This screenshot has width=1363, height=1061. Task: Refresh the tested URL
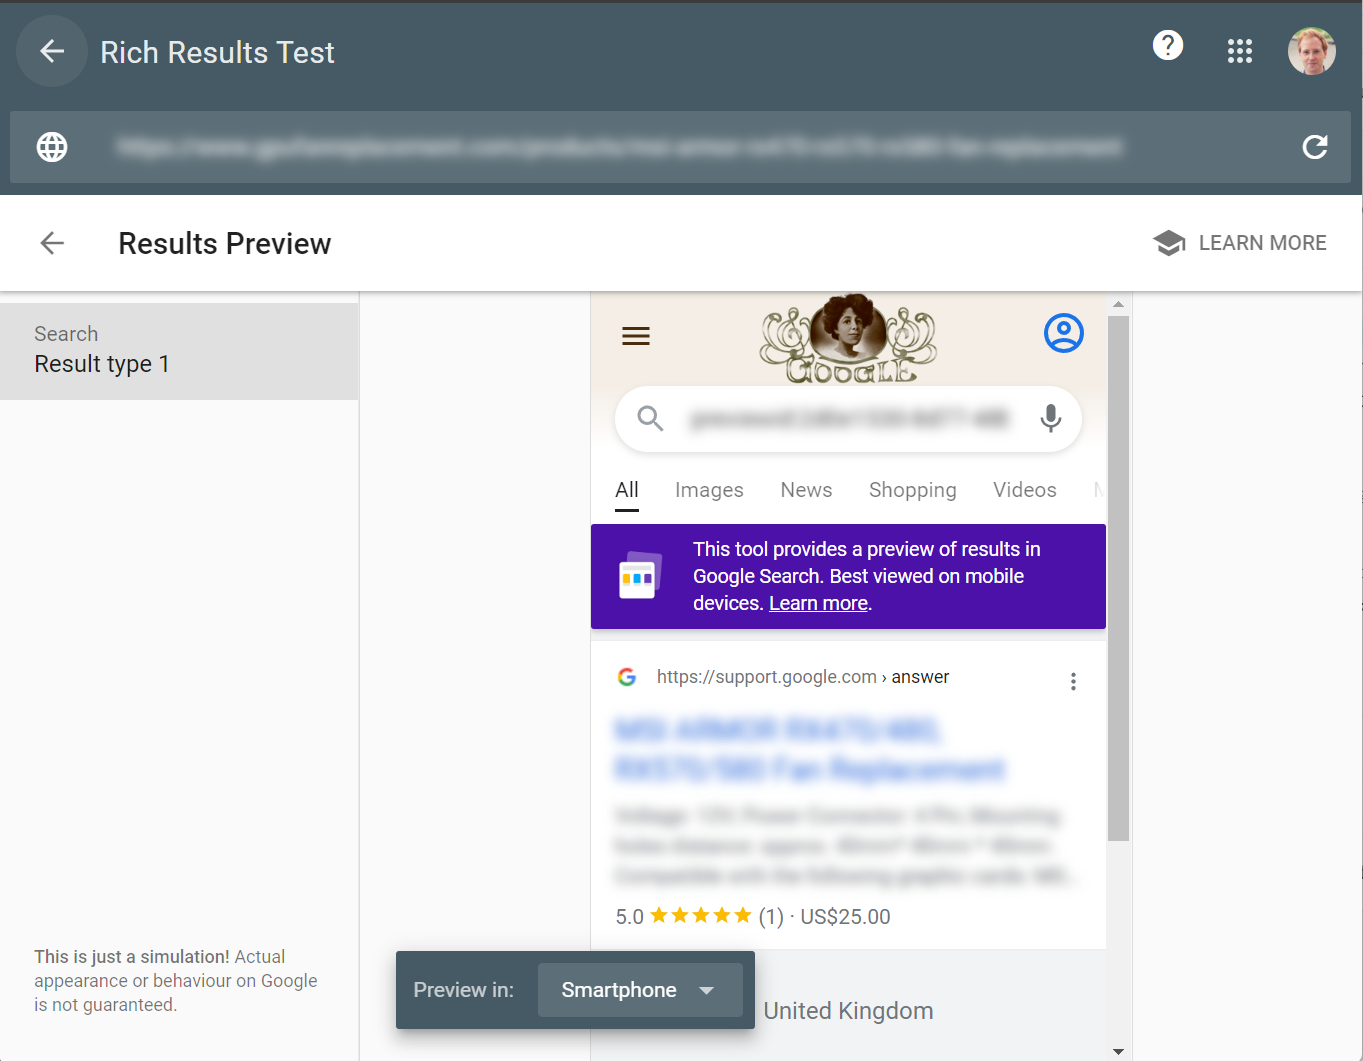(1315, 147)
